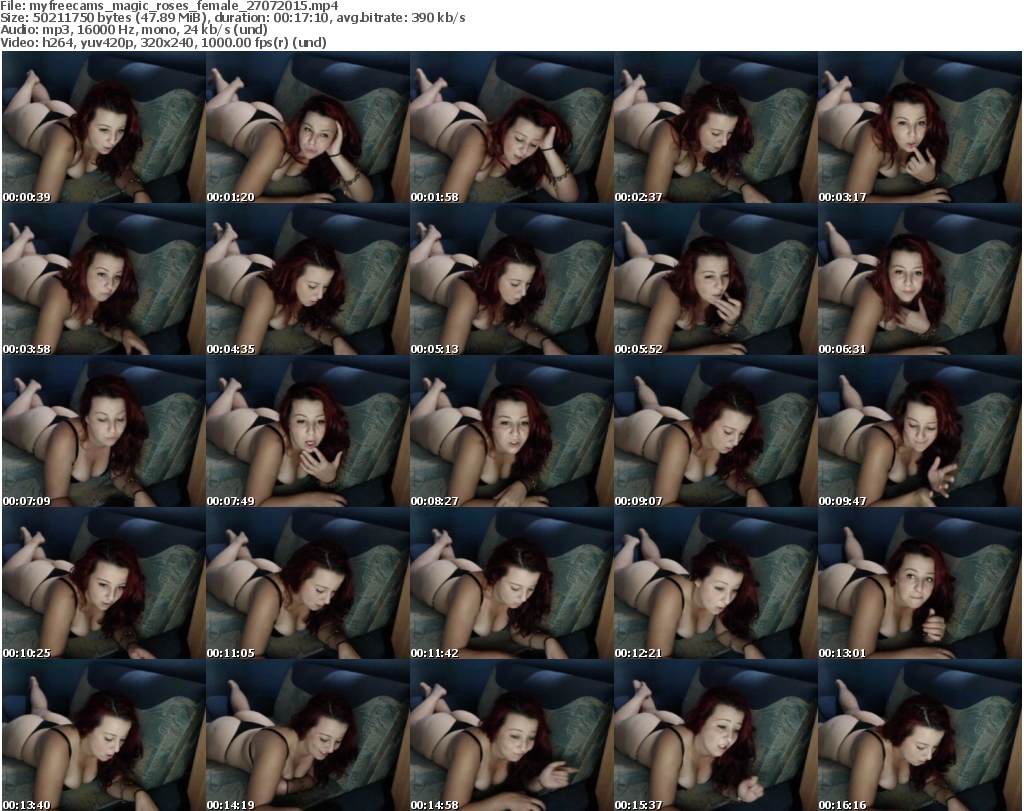Viewport: 1024px width, 811px height.
Task: Select frame with timestamp 00:11:42
Action: (511, 584)
